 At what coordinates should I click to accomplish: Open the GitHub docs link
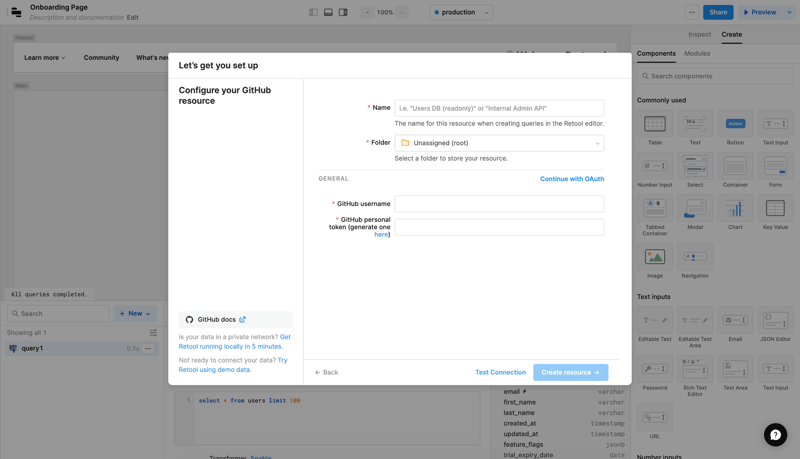click(x=235, y=320)
